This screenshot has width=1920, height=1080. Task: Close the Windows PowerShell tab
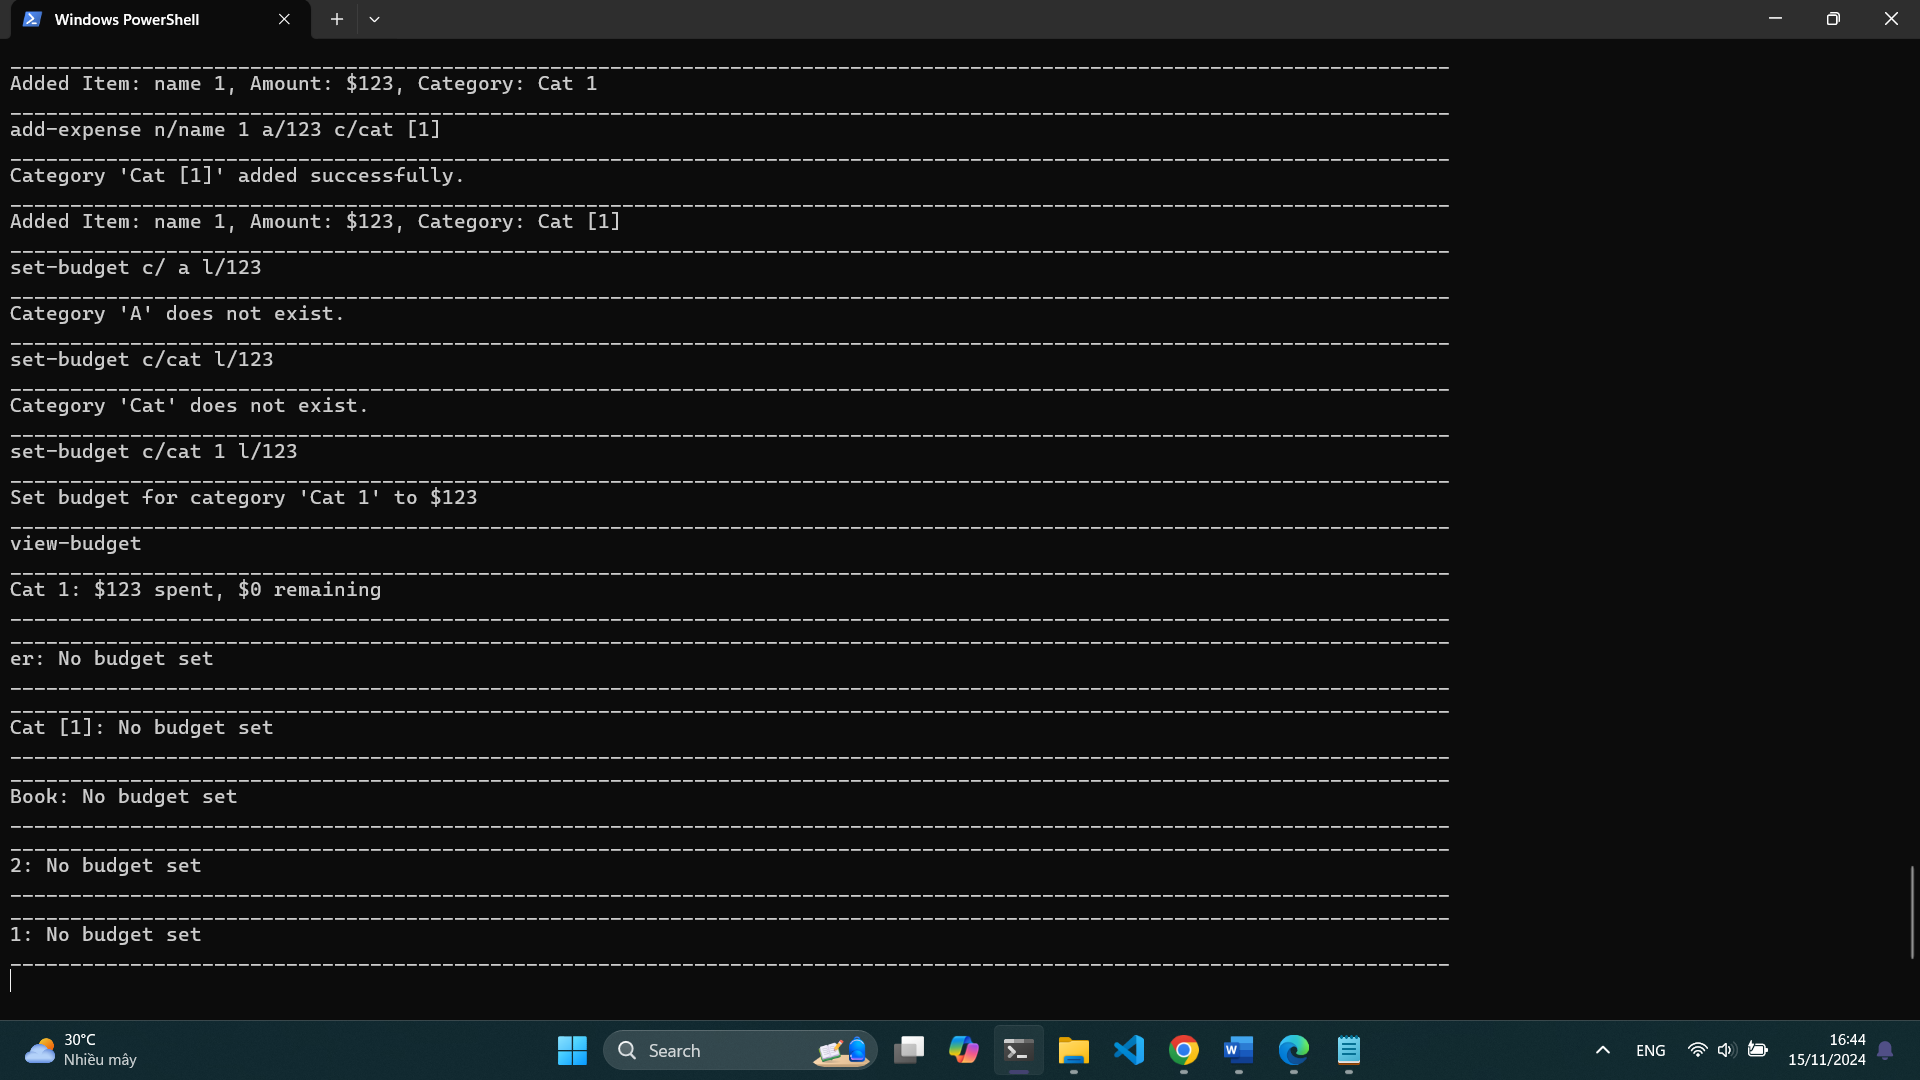tap(284, 19)
